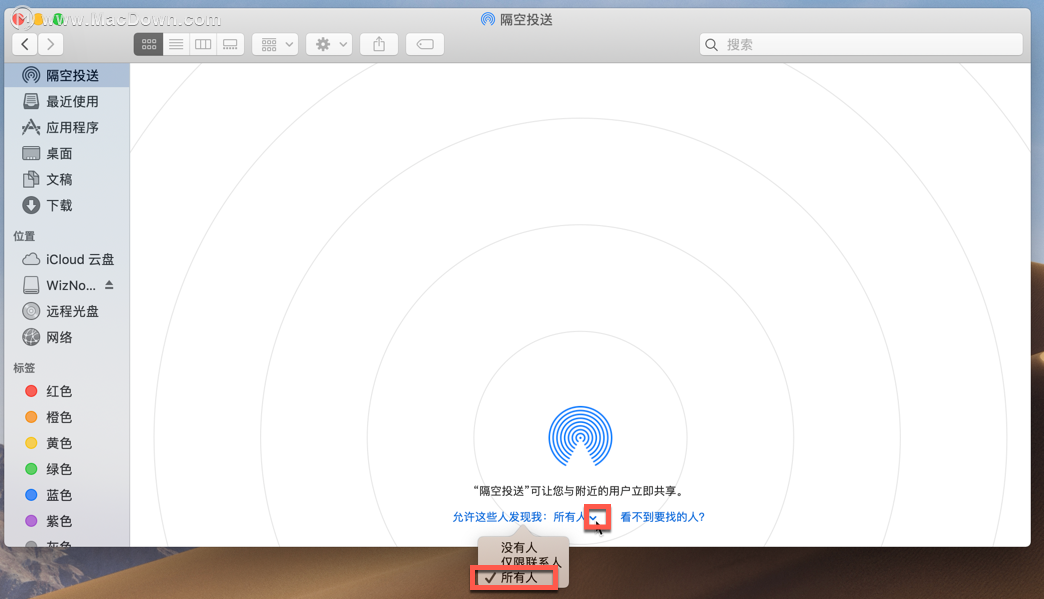Screen dimensions: 1044x599
Task: Open 网络 in the sidebar
Action: point(67,337)
